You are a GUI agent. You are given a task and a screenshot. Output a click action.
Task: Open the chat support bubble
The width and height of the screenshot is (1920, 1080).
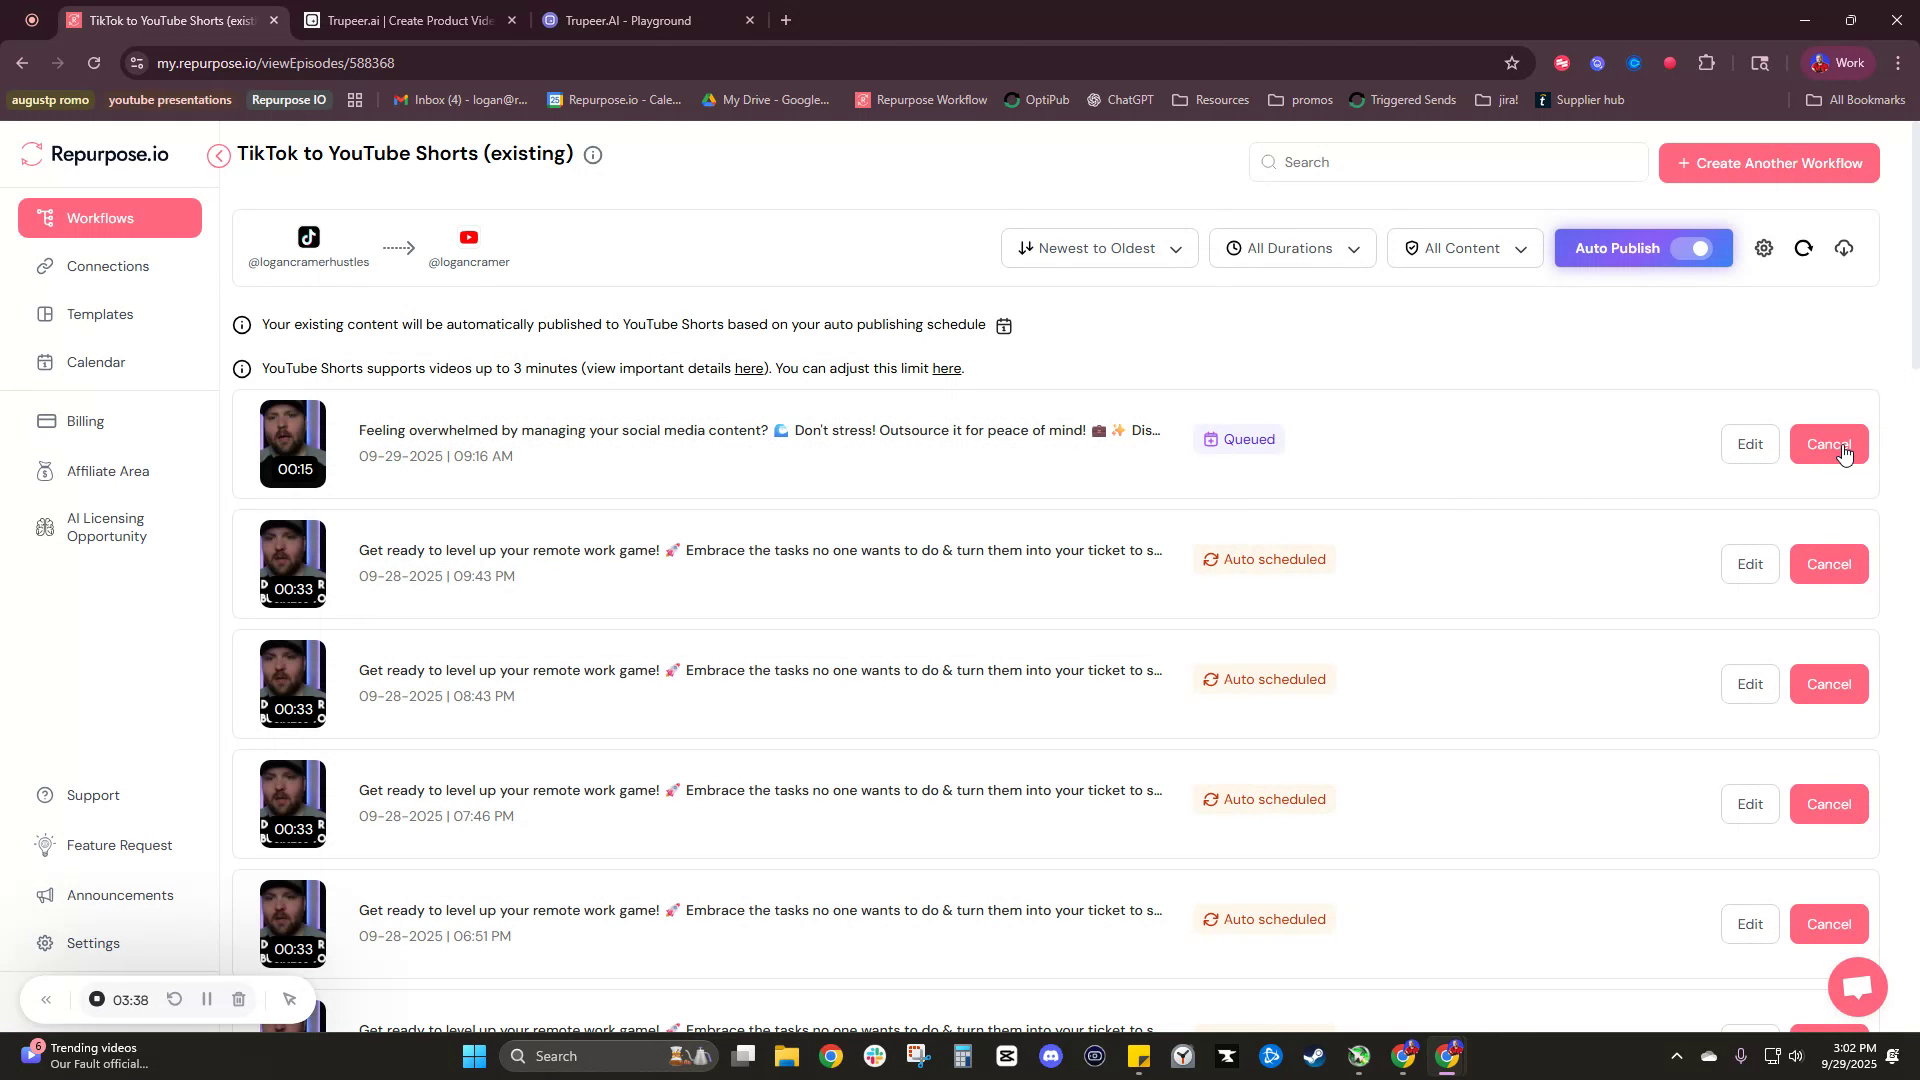[x=1857, y=987]
